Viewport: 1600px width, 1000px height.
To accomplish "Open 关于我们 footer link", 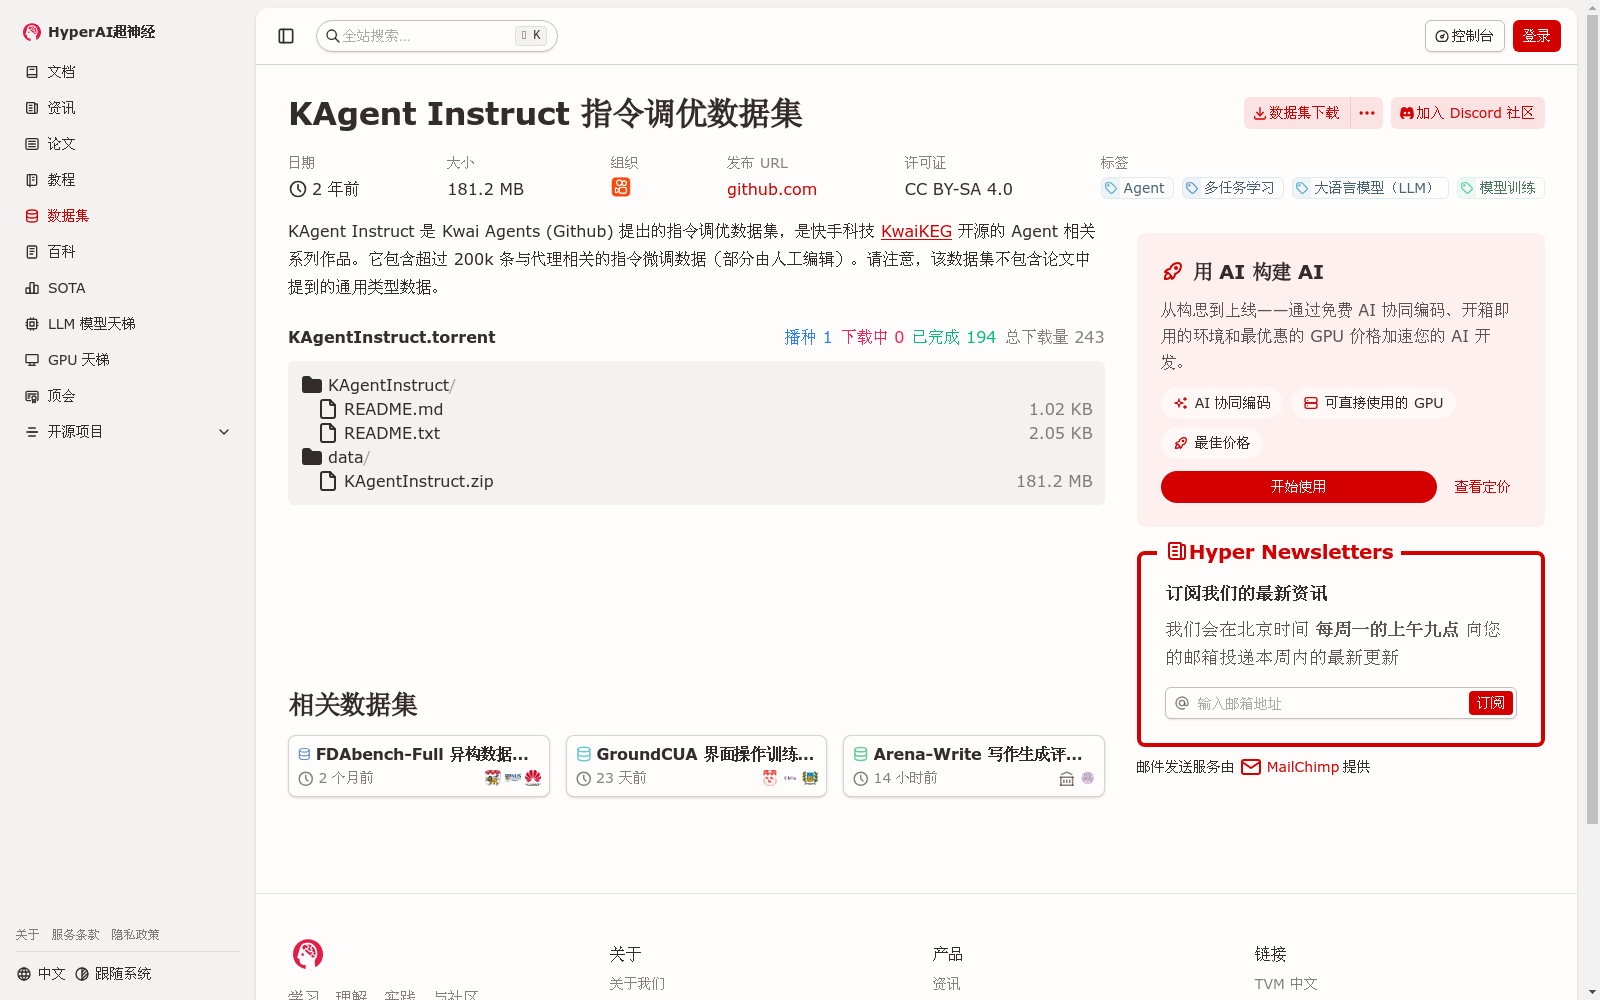I will 637,984.
